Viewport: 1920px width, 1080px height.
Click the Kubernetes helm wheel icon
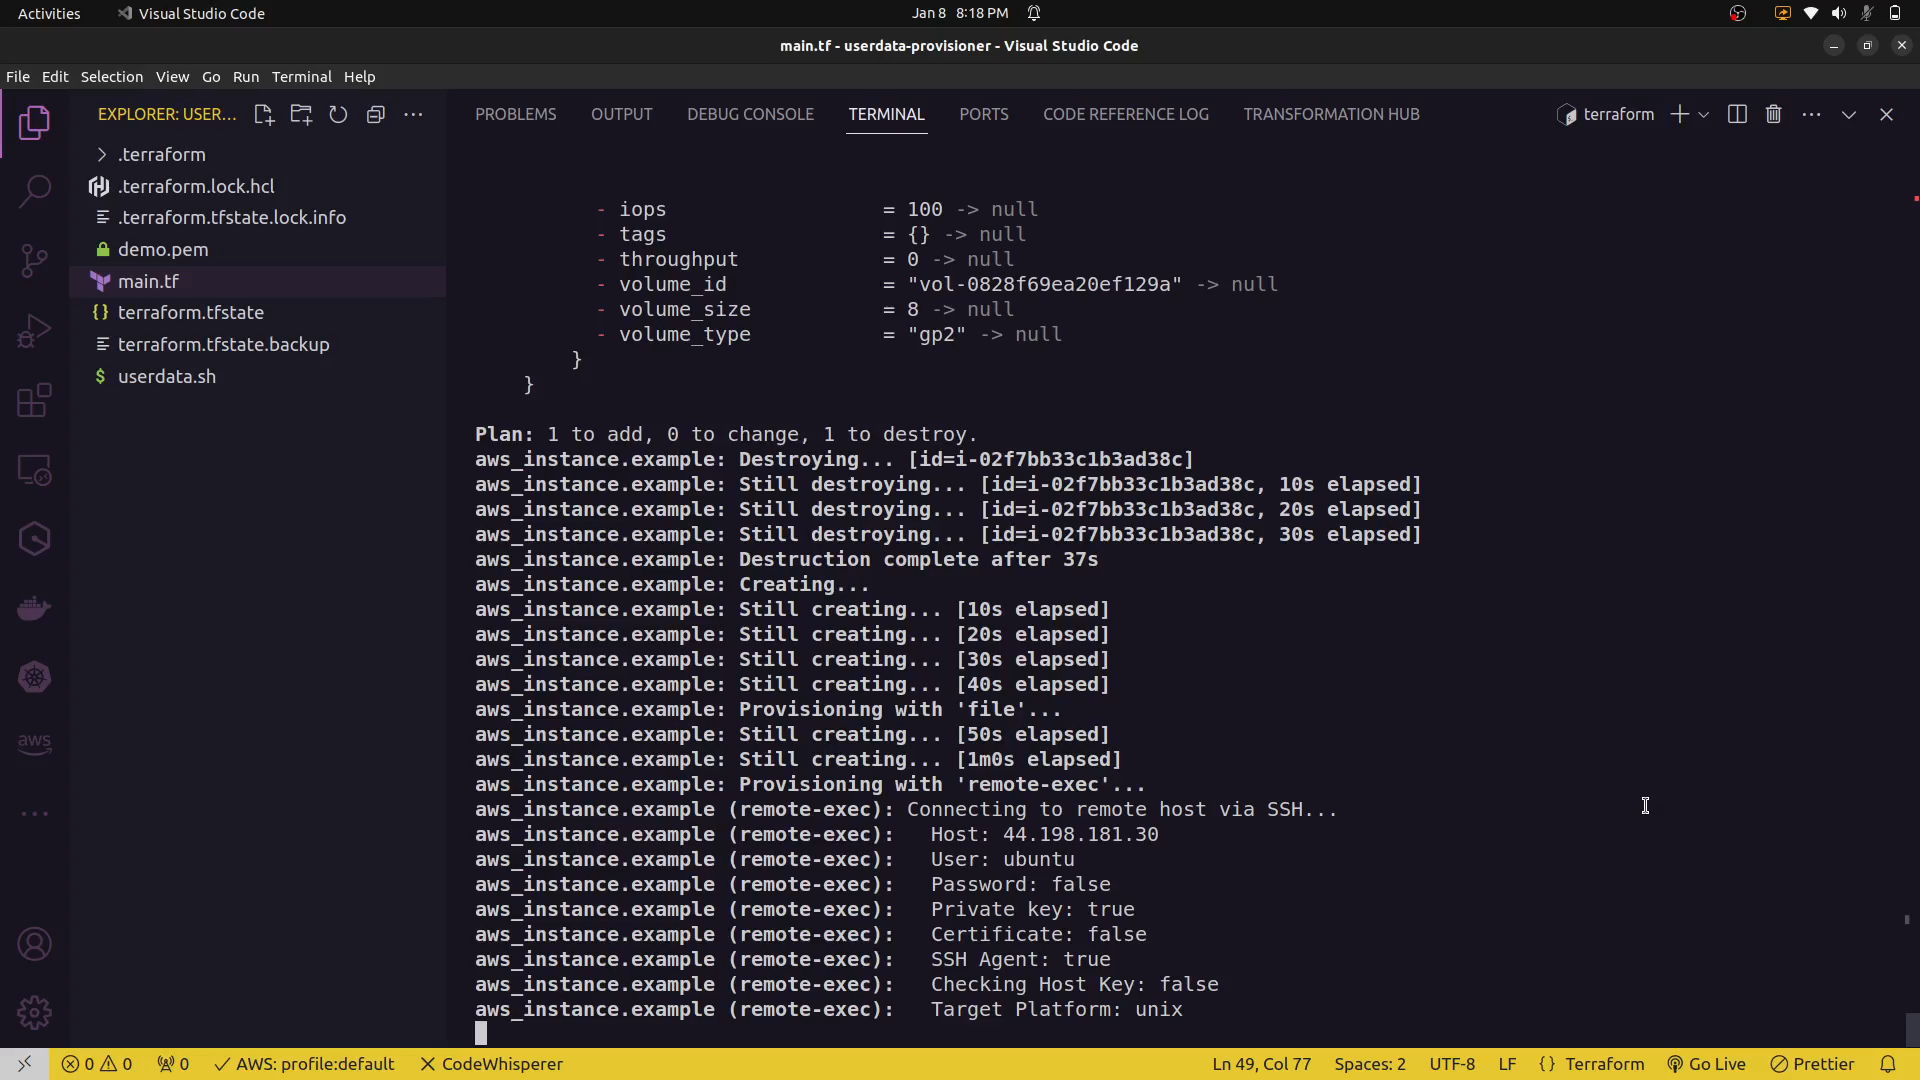34,677
